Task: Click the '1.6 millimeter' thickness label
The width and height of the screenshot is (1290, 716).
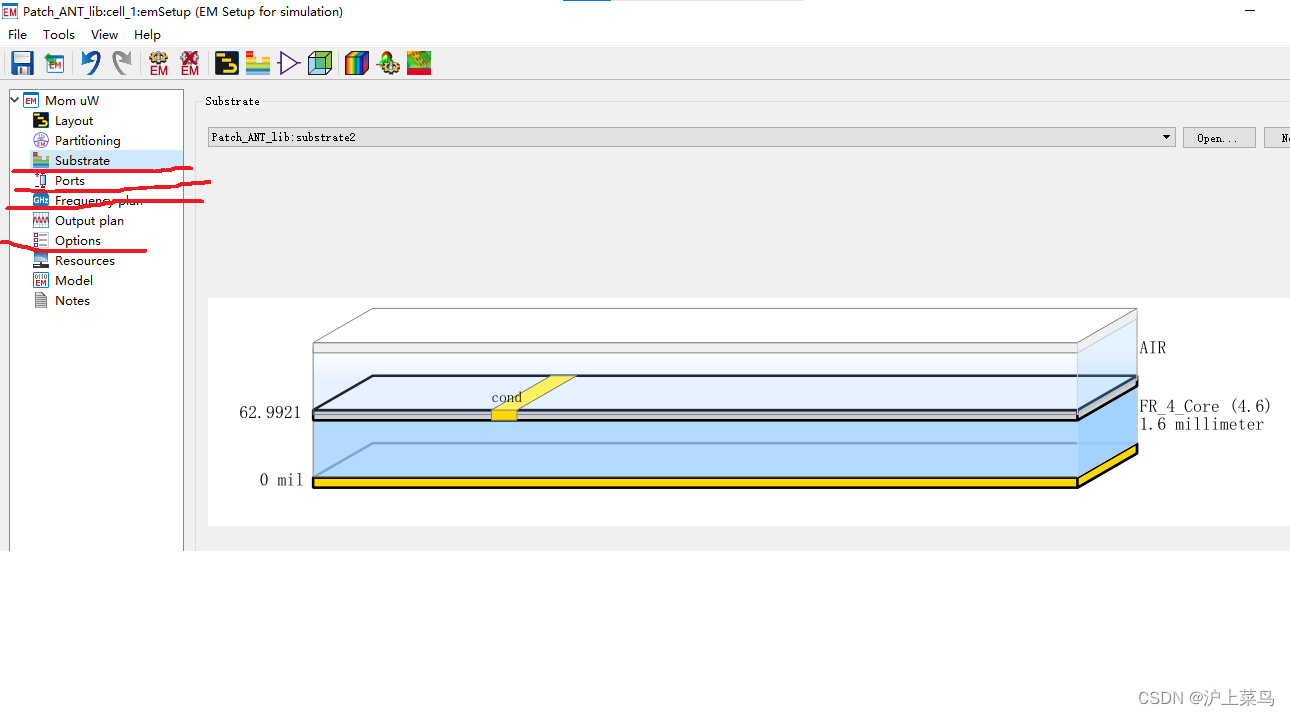Action: click(x=1201, y=424)
